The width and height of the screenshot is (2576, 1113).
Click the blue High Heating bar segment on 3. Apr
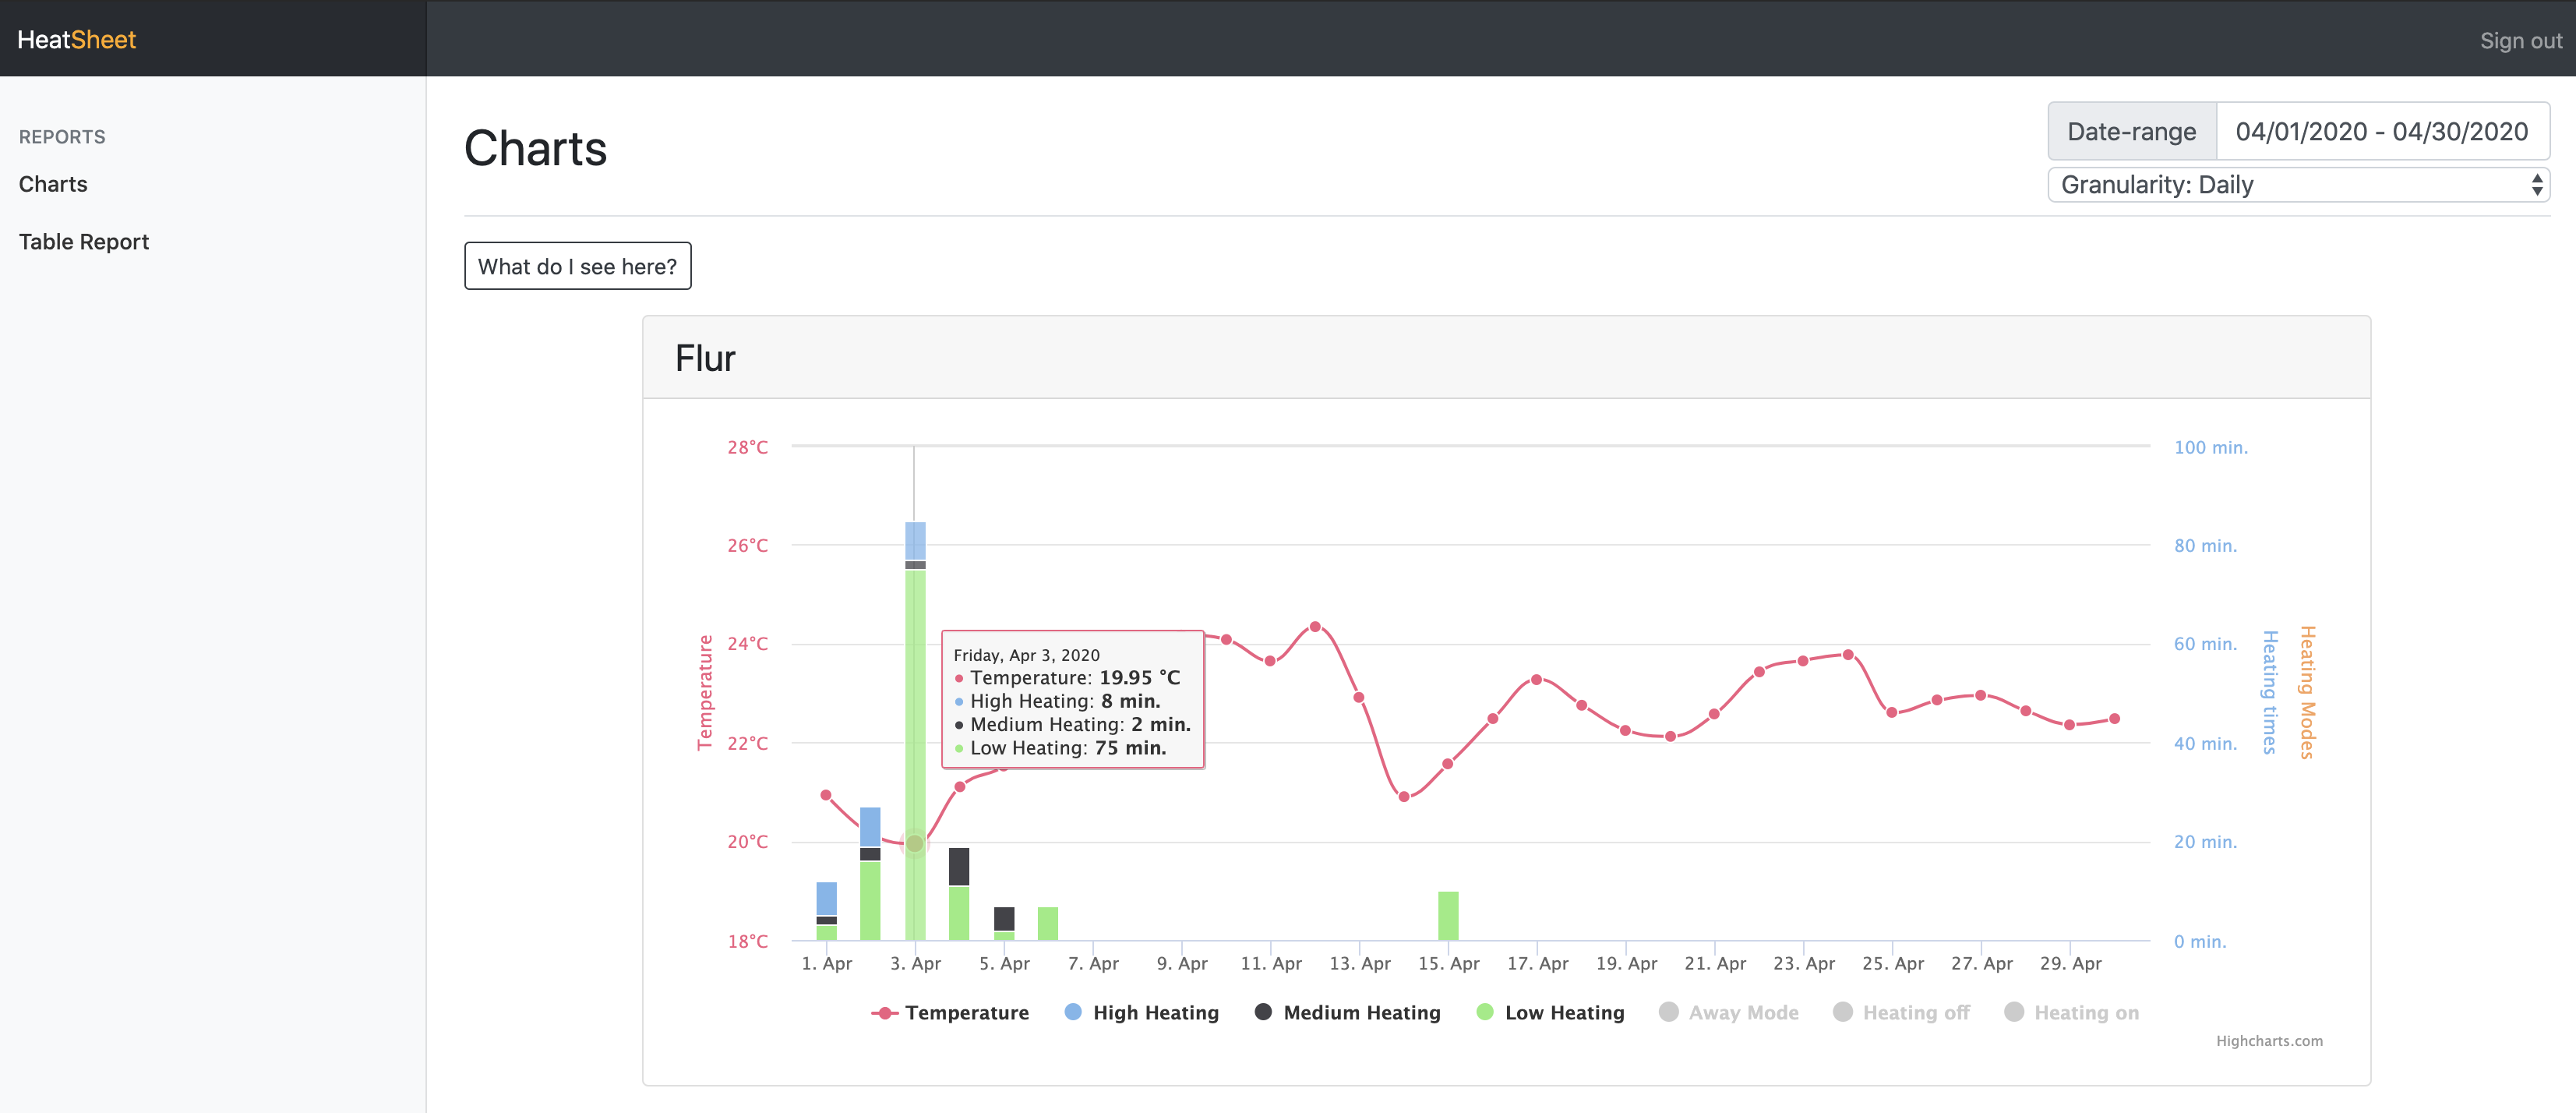(x=915, y=541)
